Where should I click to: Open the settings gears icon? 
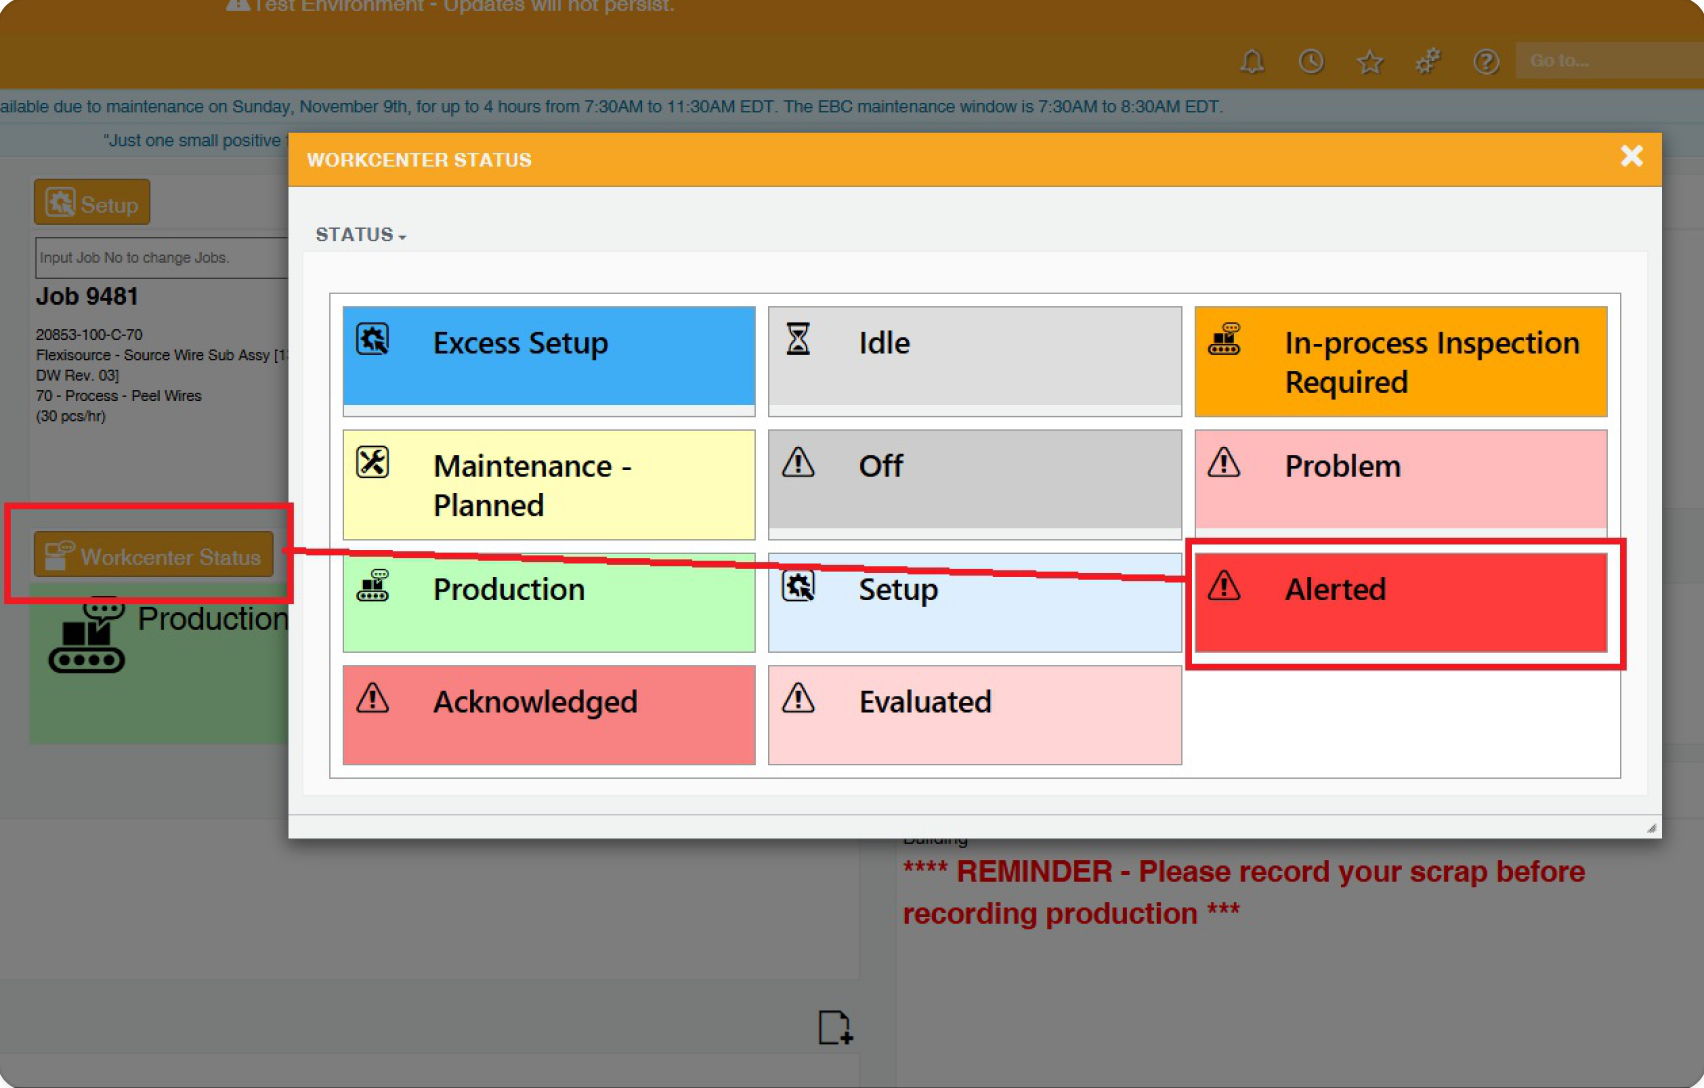[x=1427, y=62]
